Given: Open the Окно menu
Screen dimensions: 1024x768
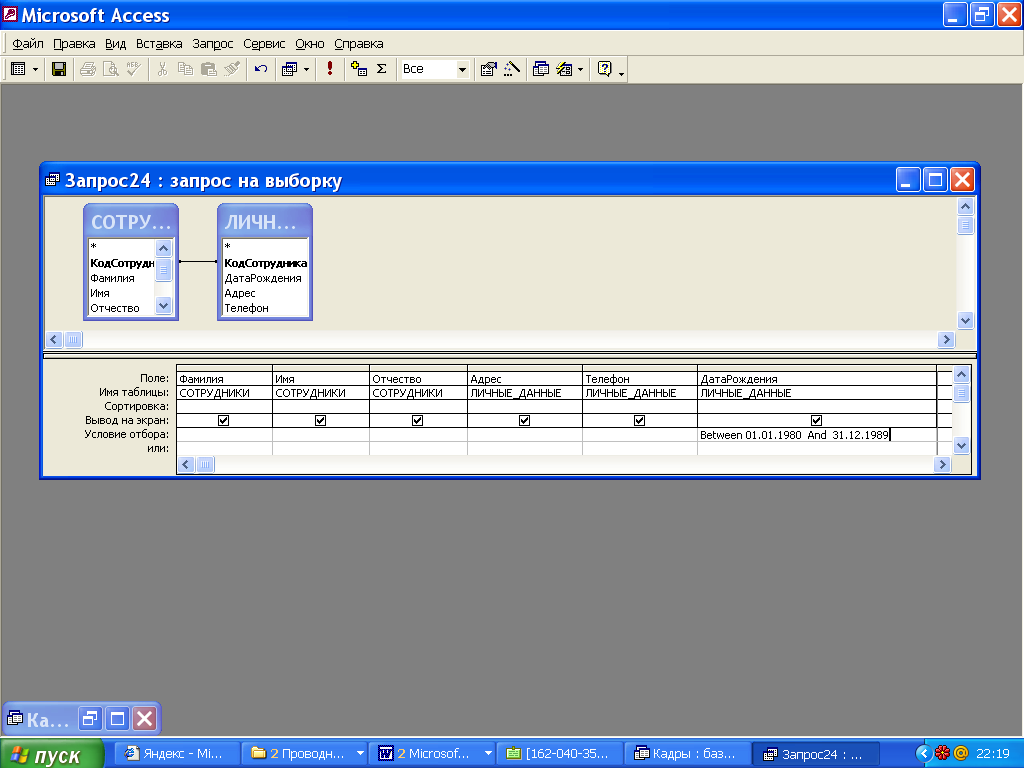Looking at the screenshot, I should coord(310,44).
